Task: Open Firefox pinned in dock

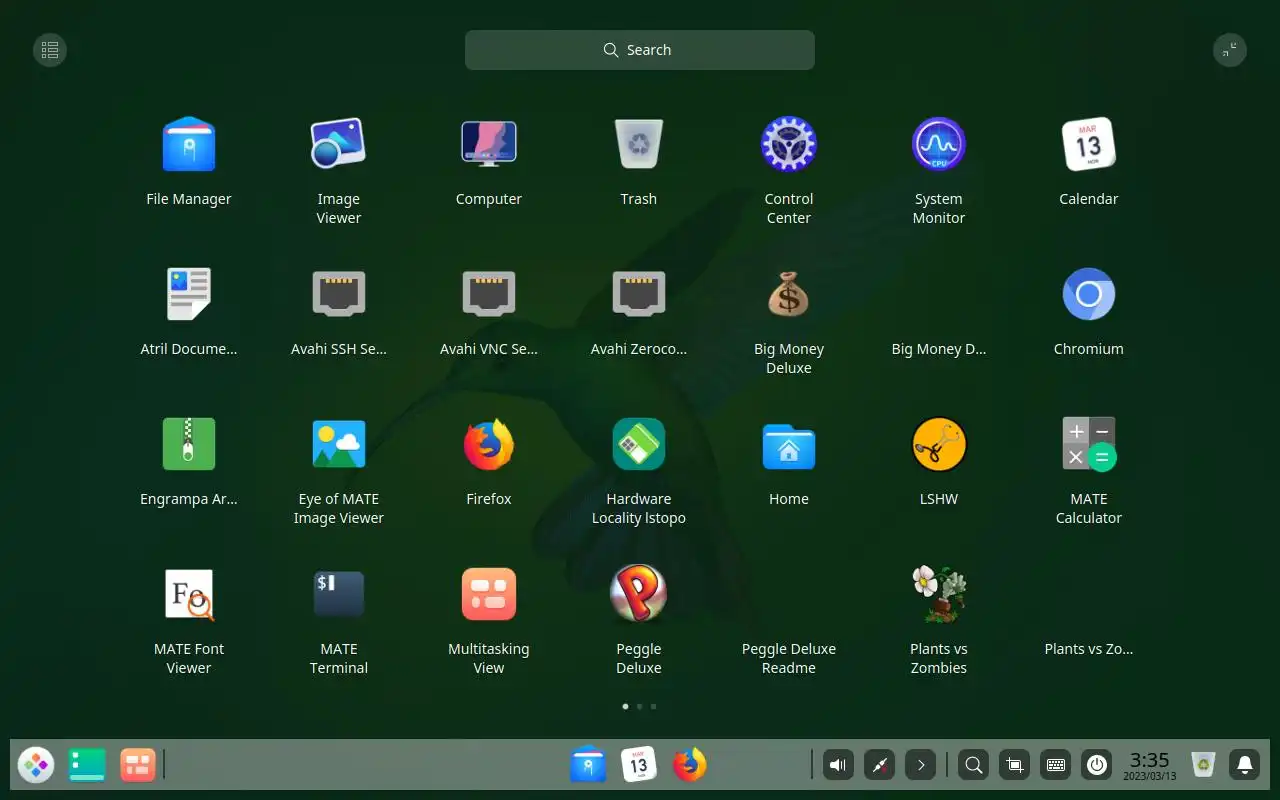Action: click(690, 766)
